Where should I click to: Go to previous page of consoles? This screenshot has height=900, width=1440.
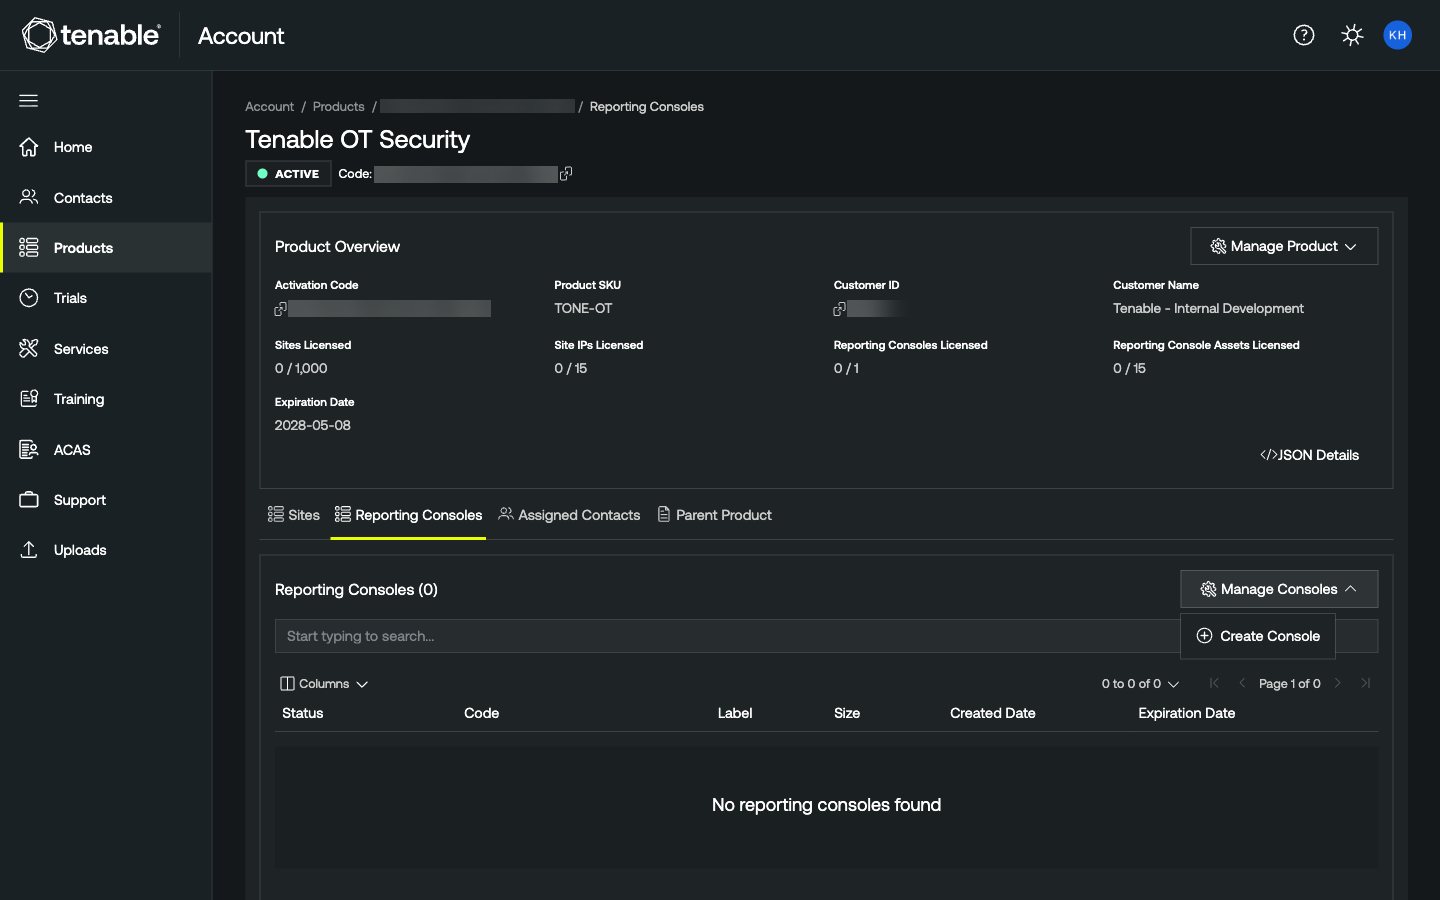(x=1242, y=683)
